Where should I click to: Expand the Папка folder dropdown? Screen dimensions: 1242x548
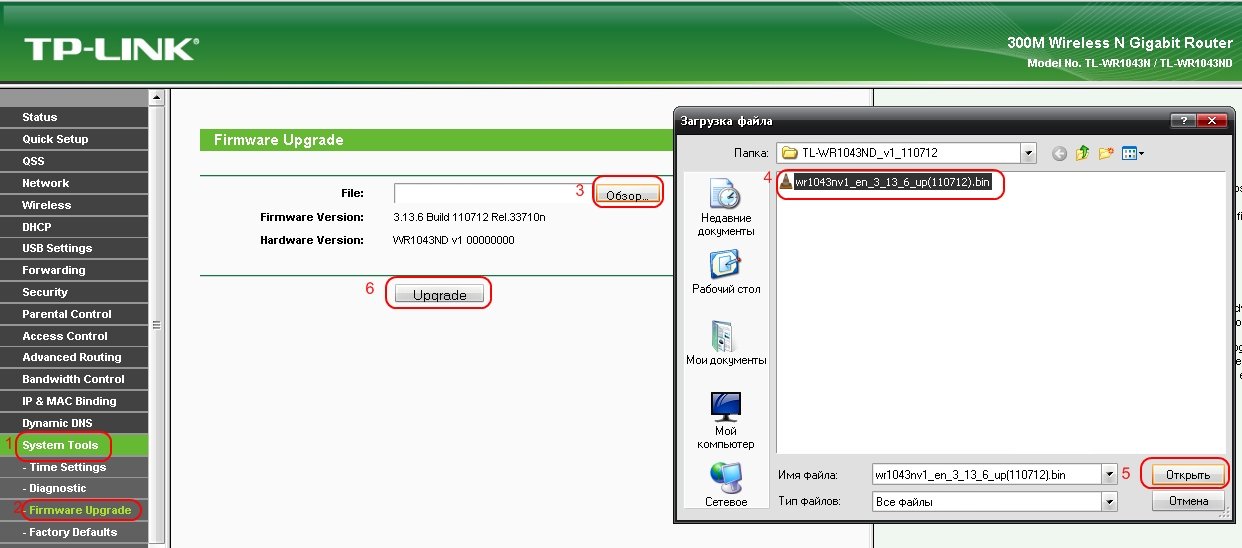1027,153
